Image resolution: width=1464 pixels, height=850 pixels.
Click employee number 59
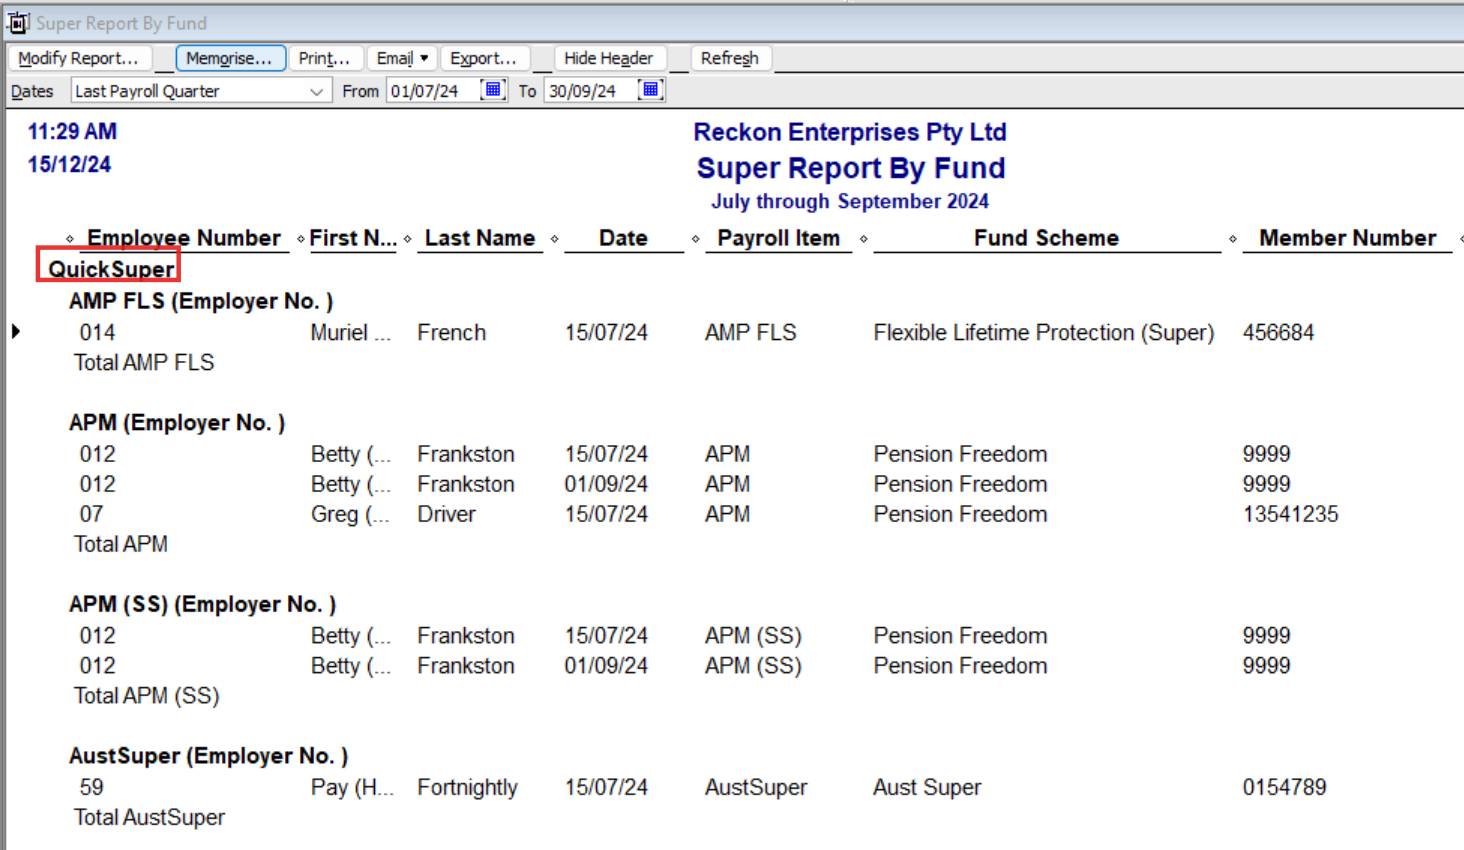(x=91, y=787)
